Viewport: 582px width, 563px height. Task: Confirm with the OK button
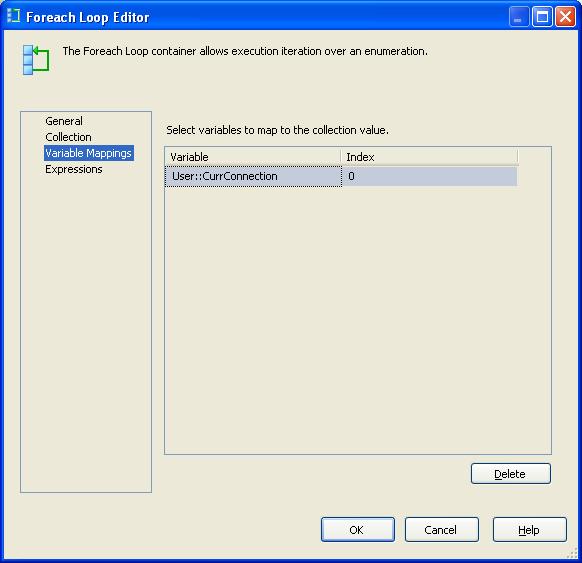(358, 530)
